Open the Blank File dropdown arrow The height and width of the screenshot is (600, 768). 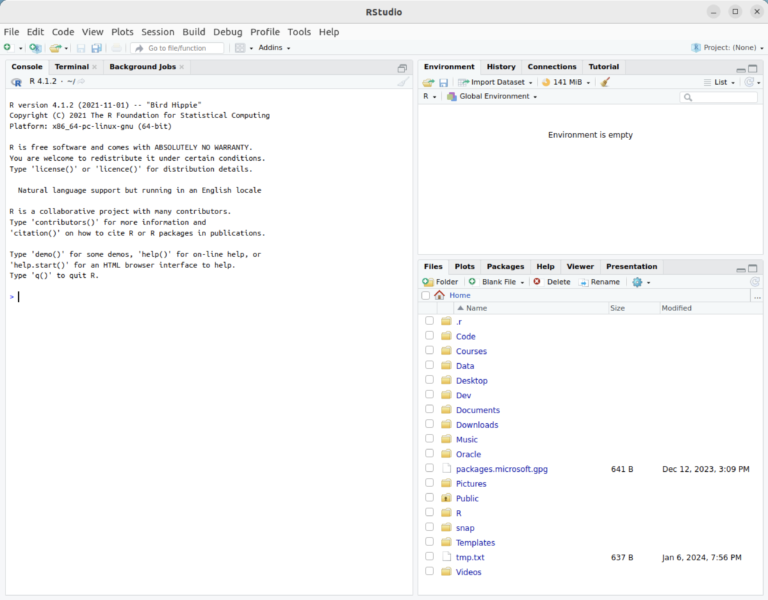[522, 283]
